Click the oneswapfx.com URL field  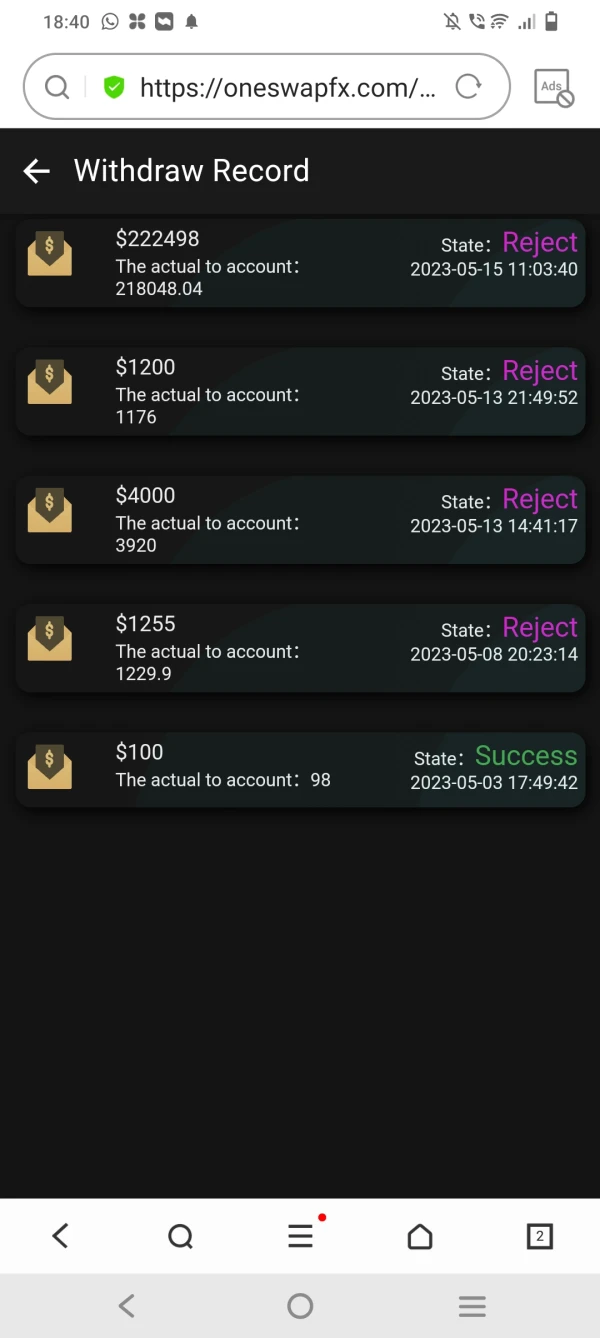[288, 88]
